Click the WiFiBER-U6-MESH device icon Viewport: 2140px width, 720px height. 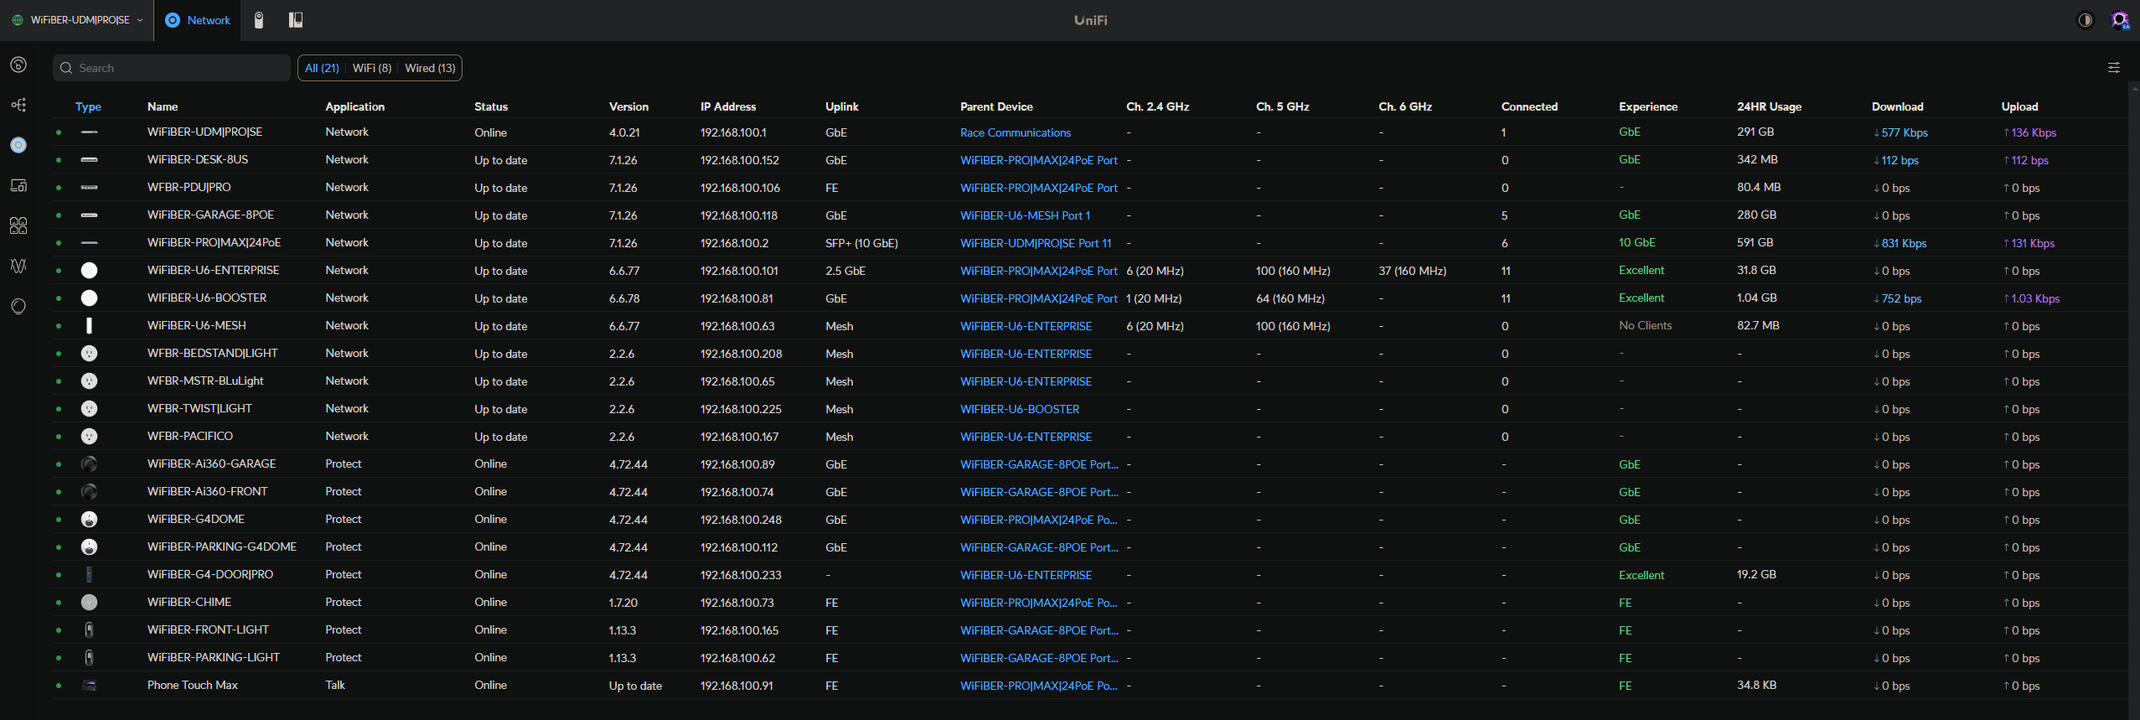[x=89, y=325]
